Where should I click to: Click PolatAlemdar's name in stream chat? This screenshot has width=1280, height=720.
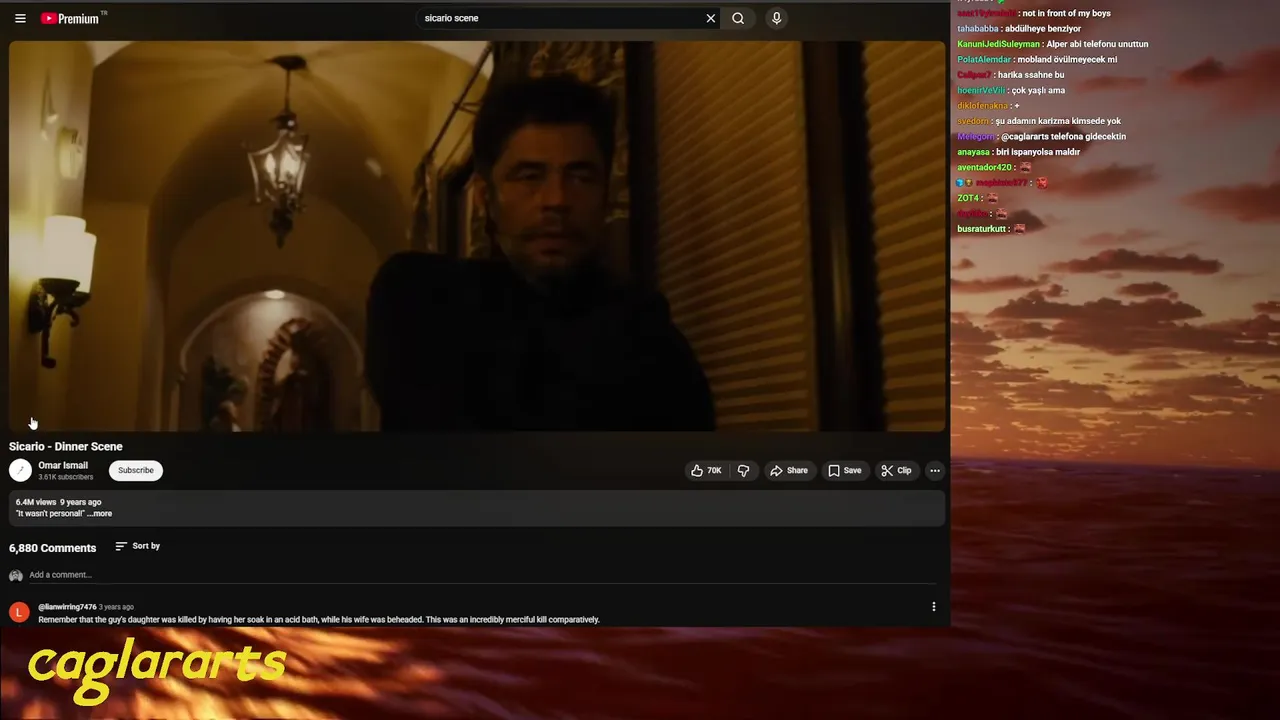(x=984, y=60)
